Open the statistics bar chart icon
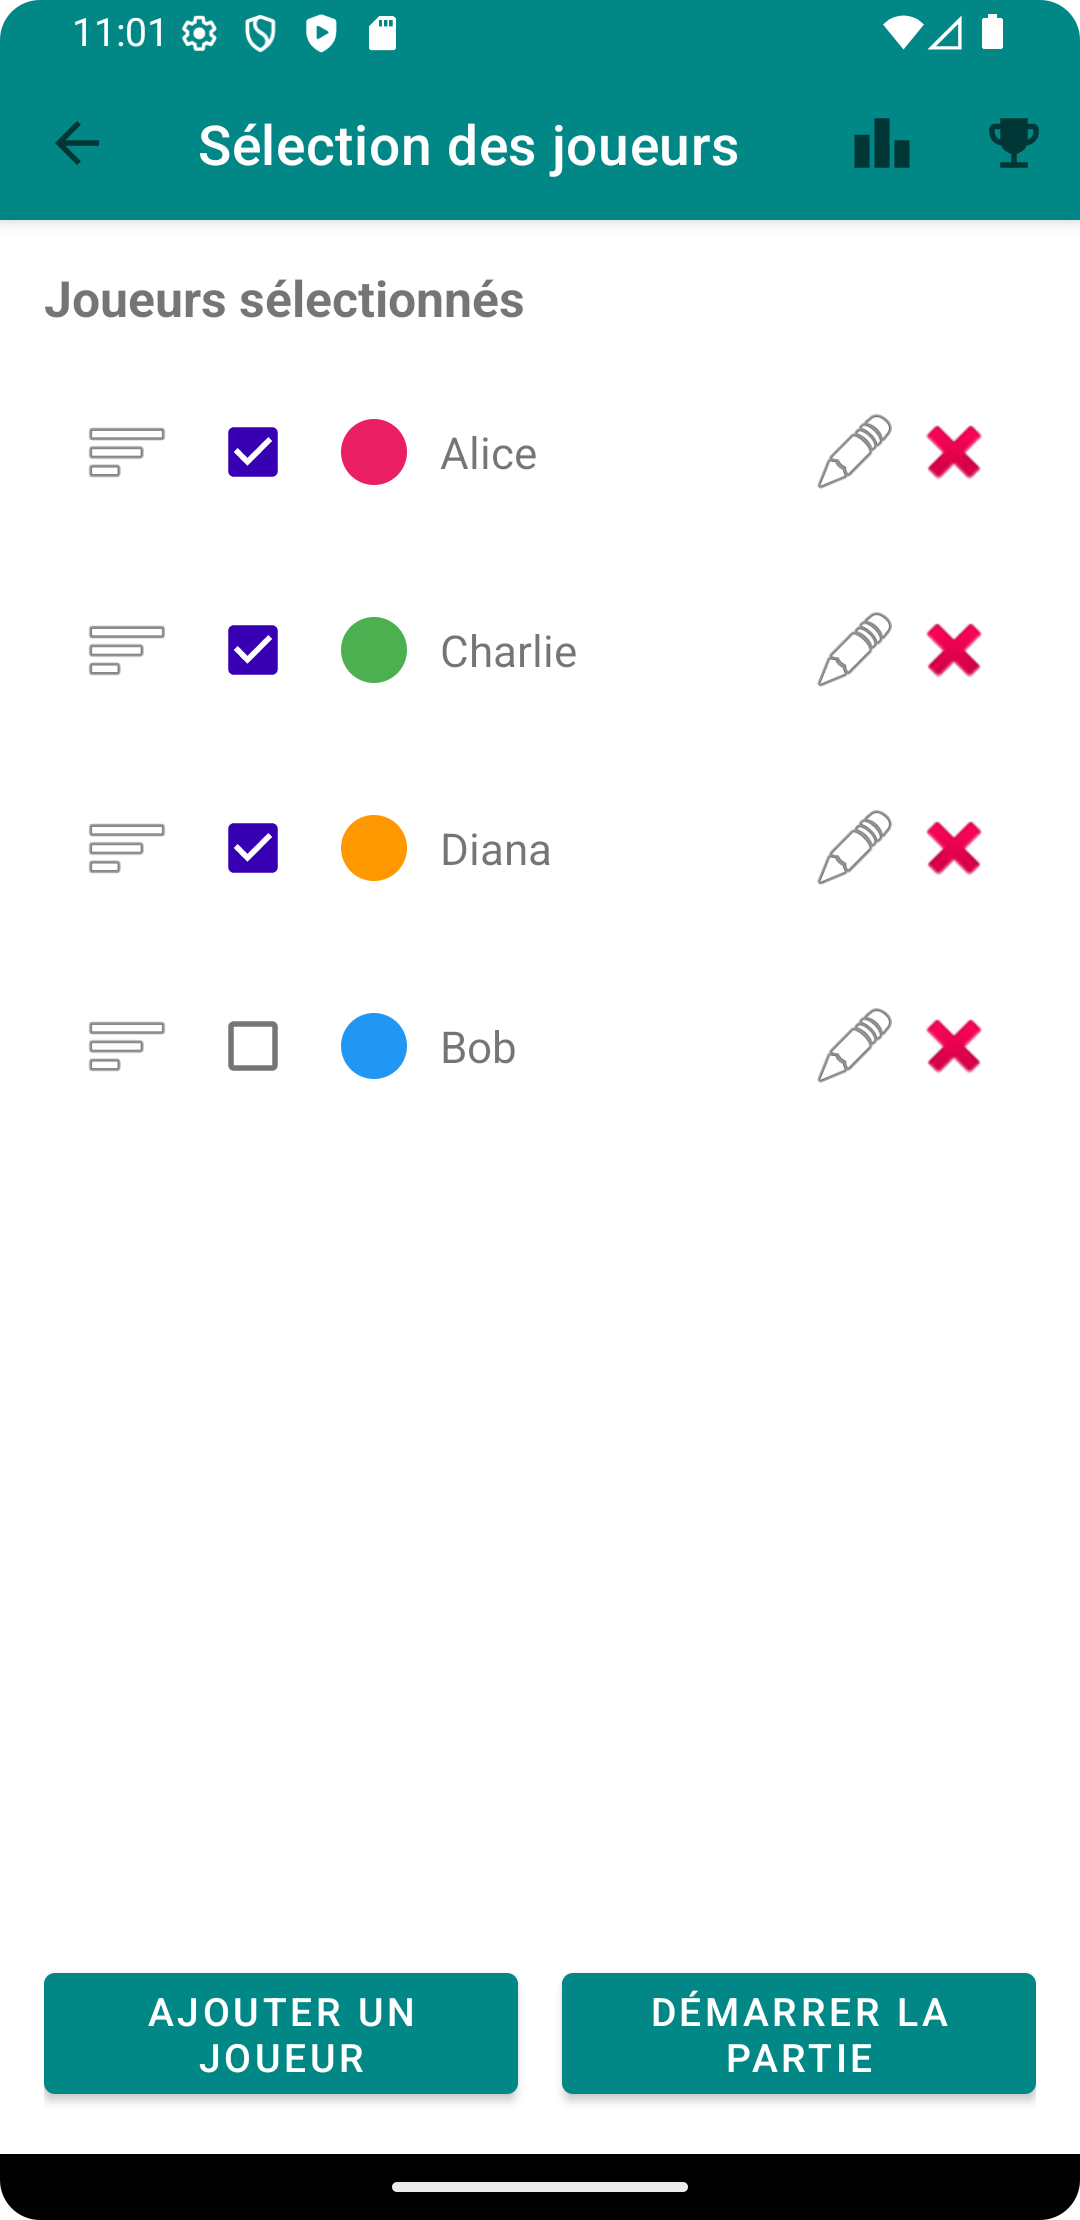 pyautogui.click(x=882, y=144)
